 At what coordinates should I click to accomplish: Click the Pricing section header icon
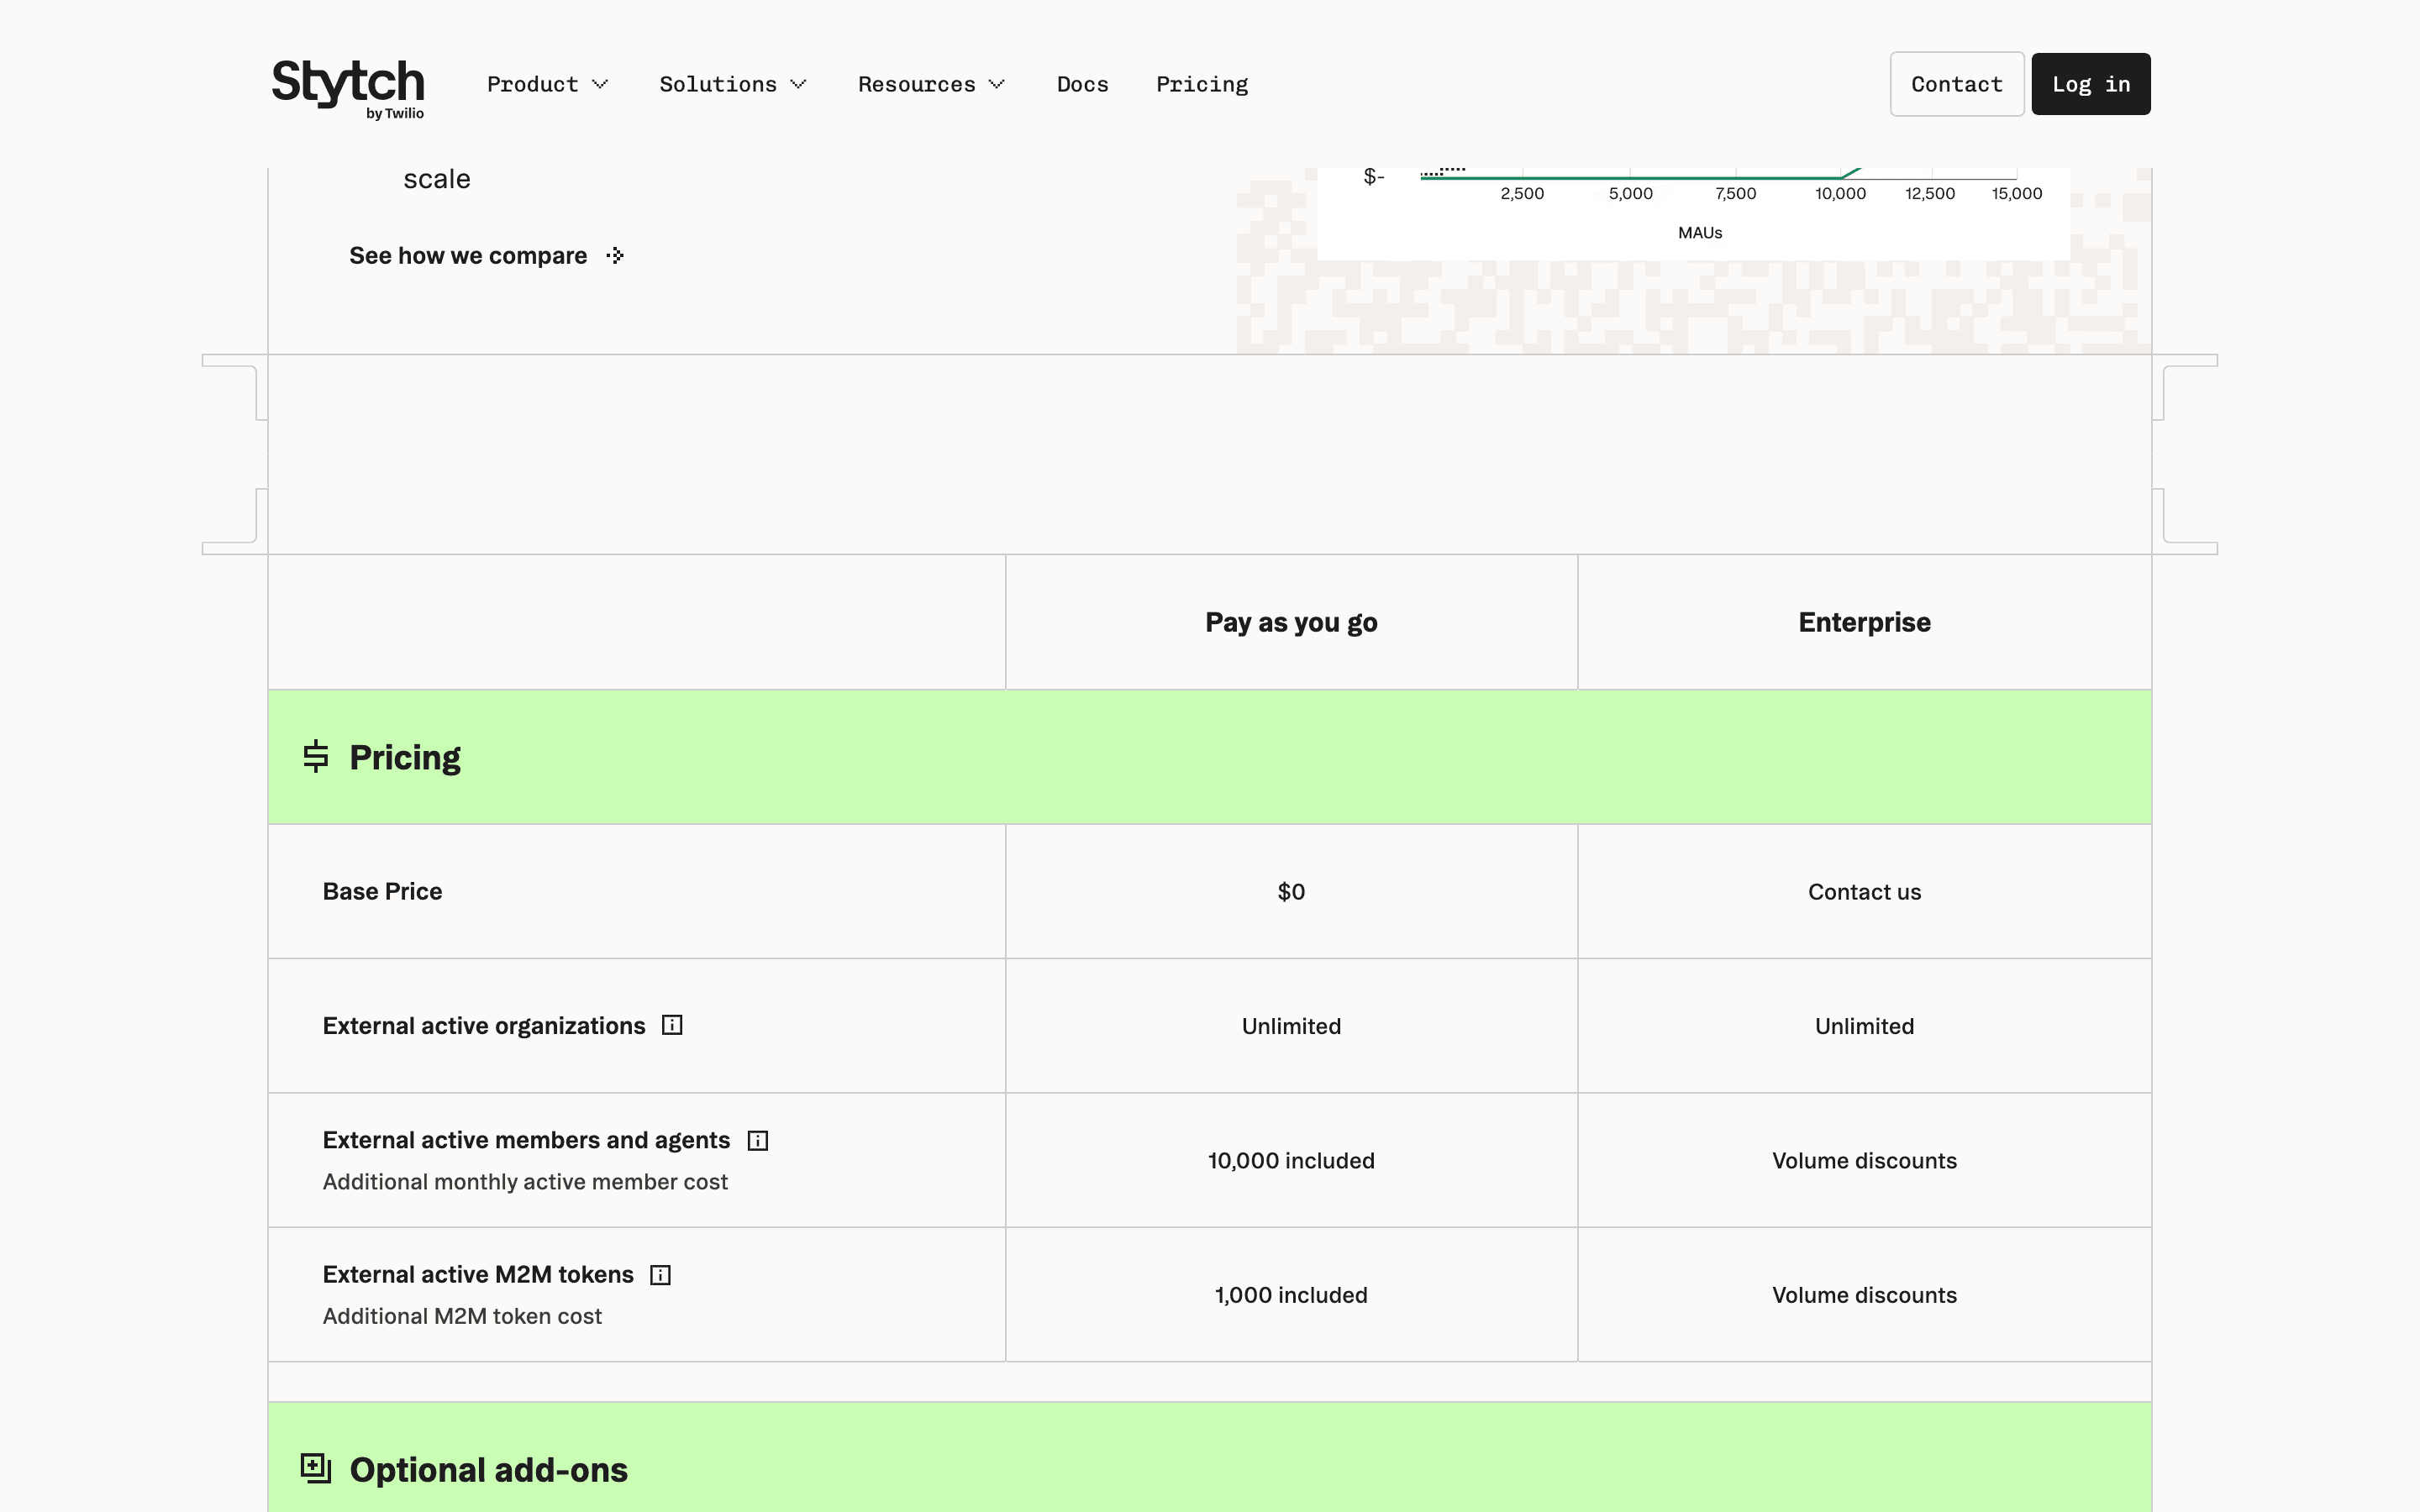[x=316, y=757]
